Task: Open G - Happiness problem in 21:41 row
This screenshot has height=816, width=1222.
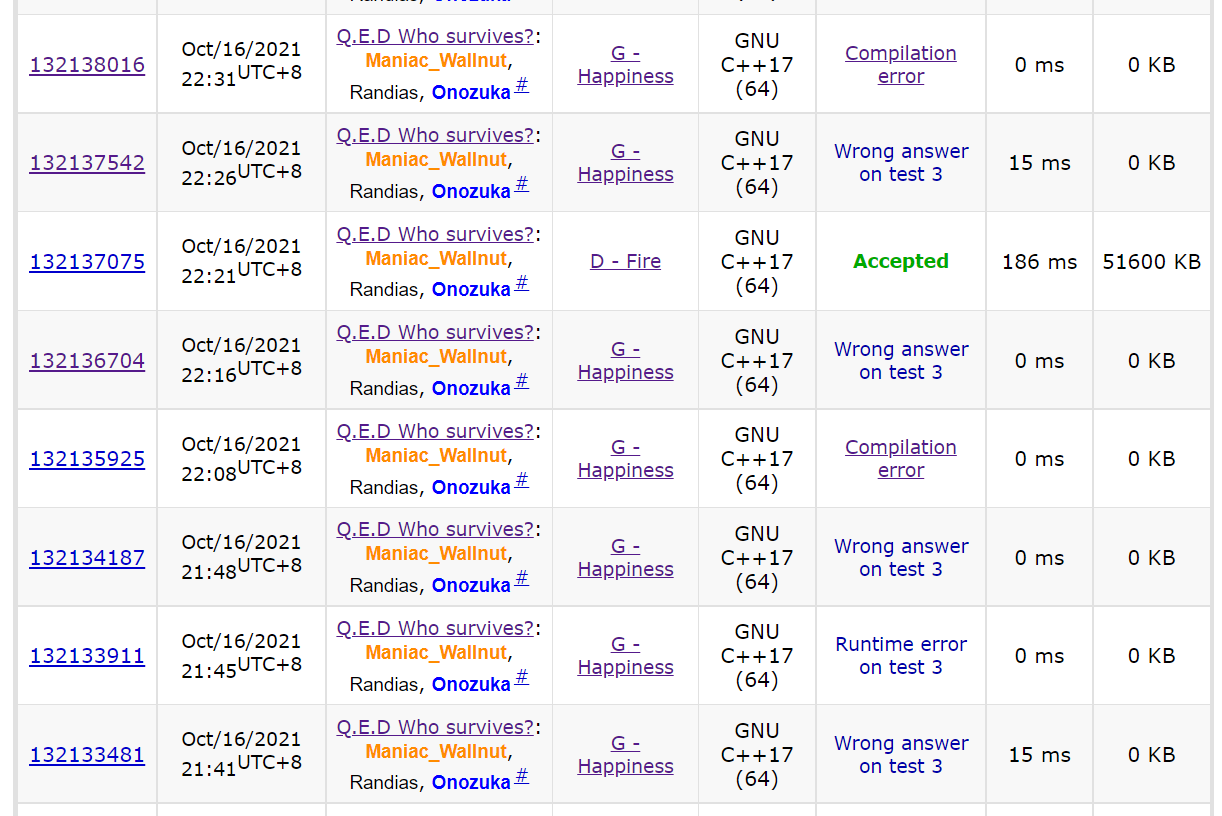Action: pos(625,755)
